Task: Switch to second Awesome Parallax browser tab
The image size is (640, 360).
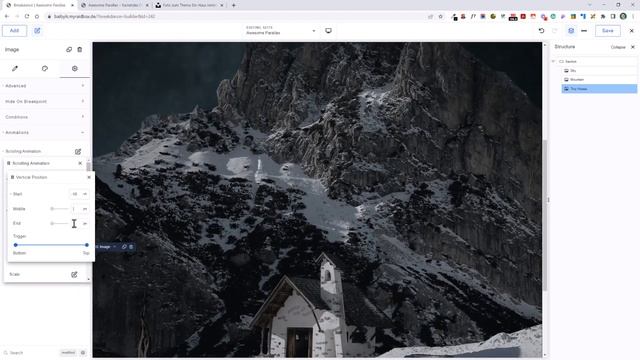Action: point(114,5)
